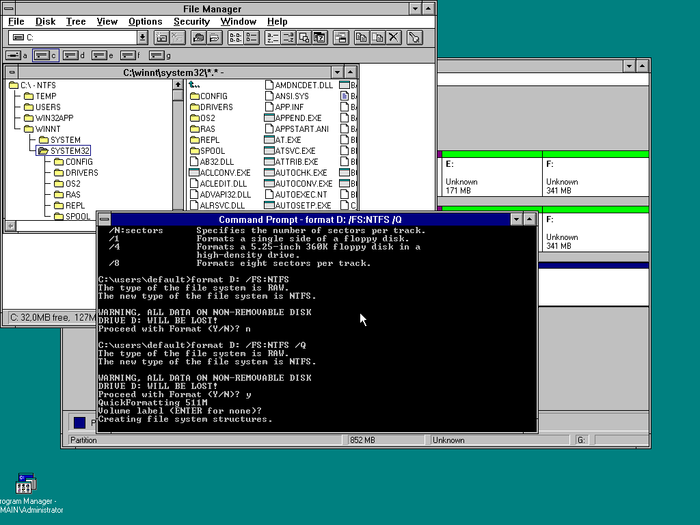This screenshot has width=700, height=525.
Task: Open Program Manager desktop icon
Action: (24, 484)
